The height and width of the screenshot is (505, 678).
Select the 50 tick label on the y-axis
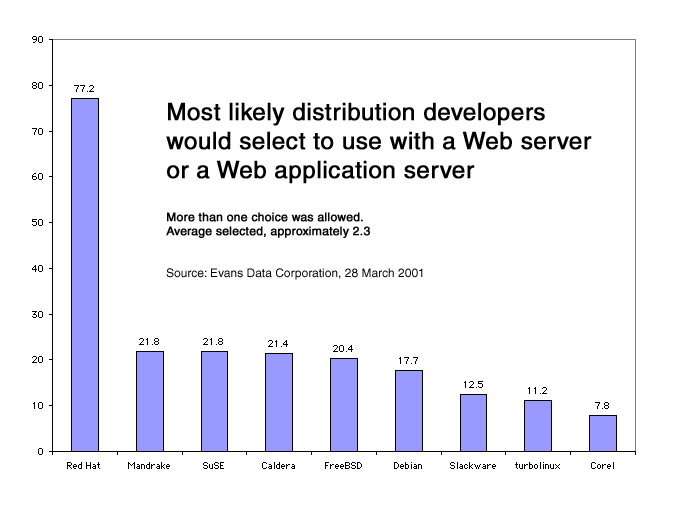click(38, 223)
